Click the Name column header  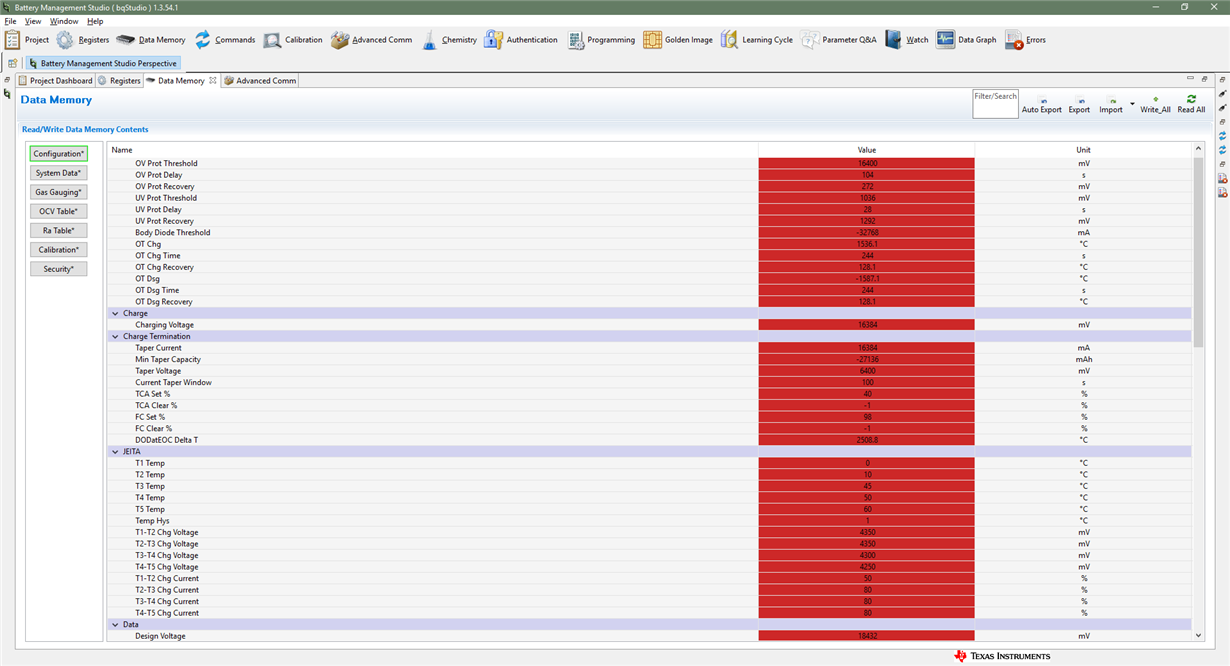point(432,150)
